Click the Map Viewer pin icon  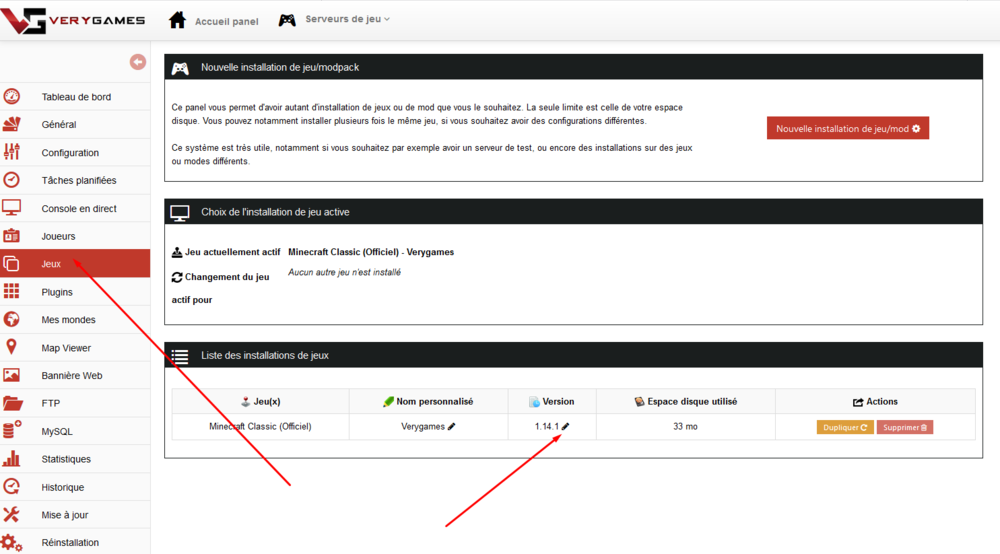tap(12, 347)
